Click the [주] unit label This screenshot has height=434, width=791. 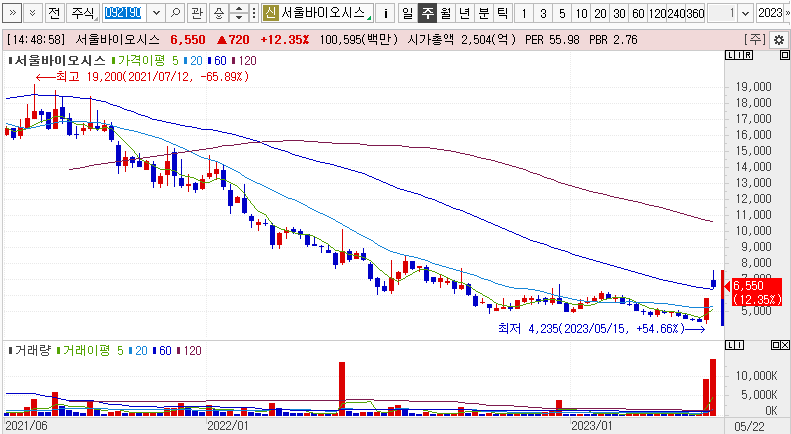coord(755,39)
